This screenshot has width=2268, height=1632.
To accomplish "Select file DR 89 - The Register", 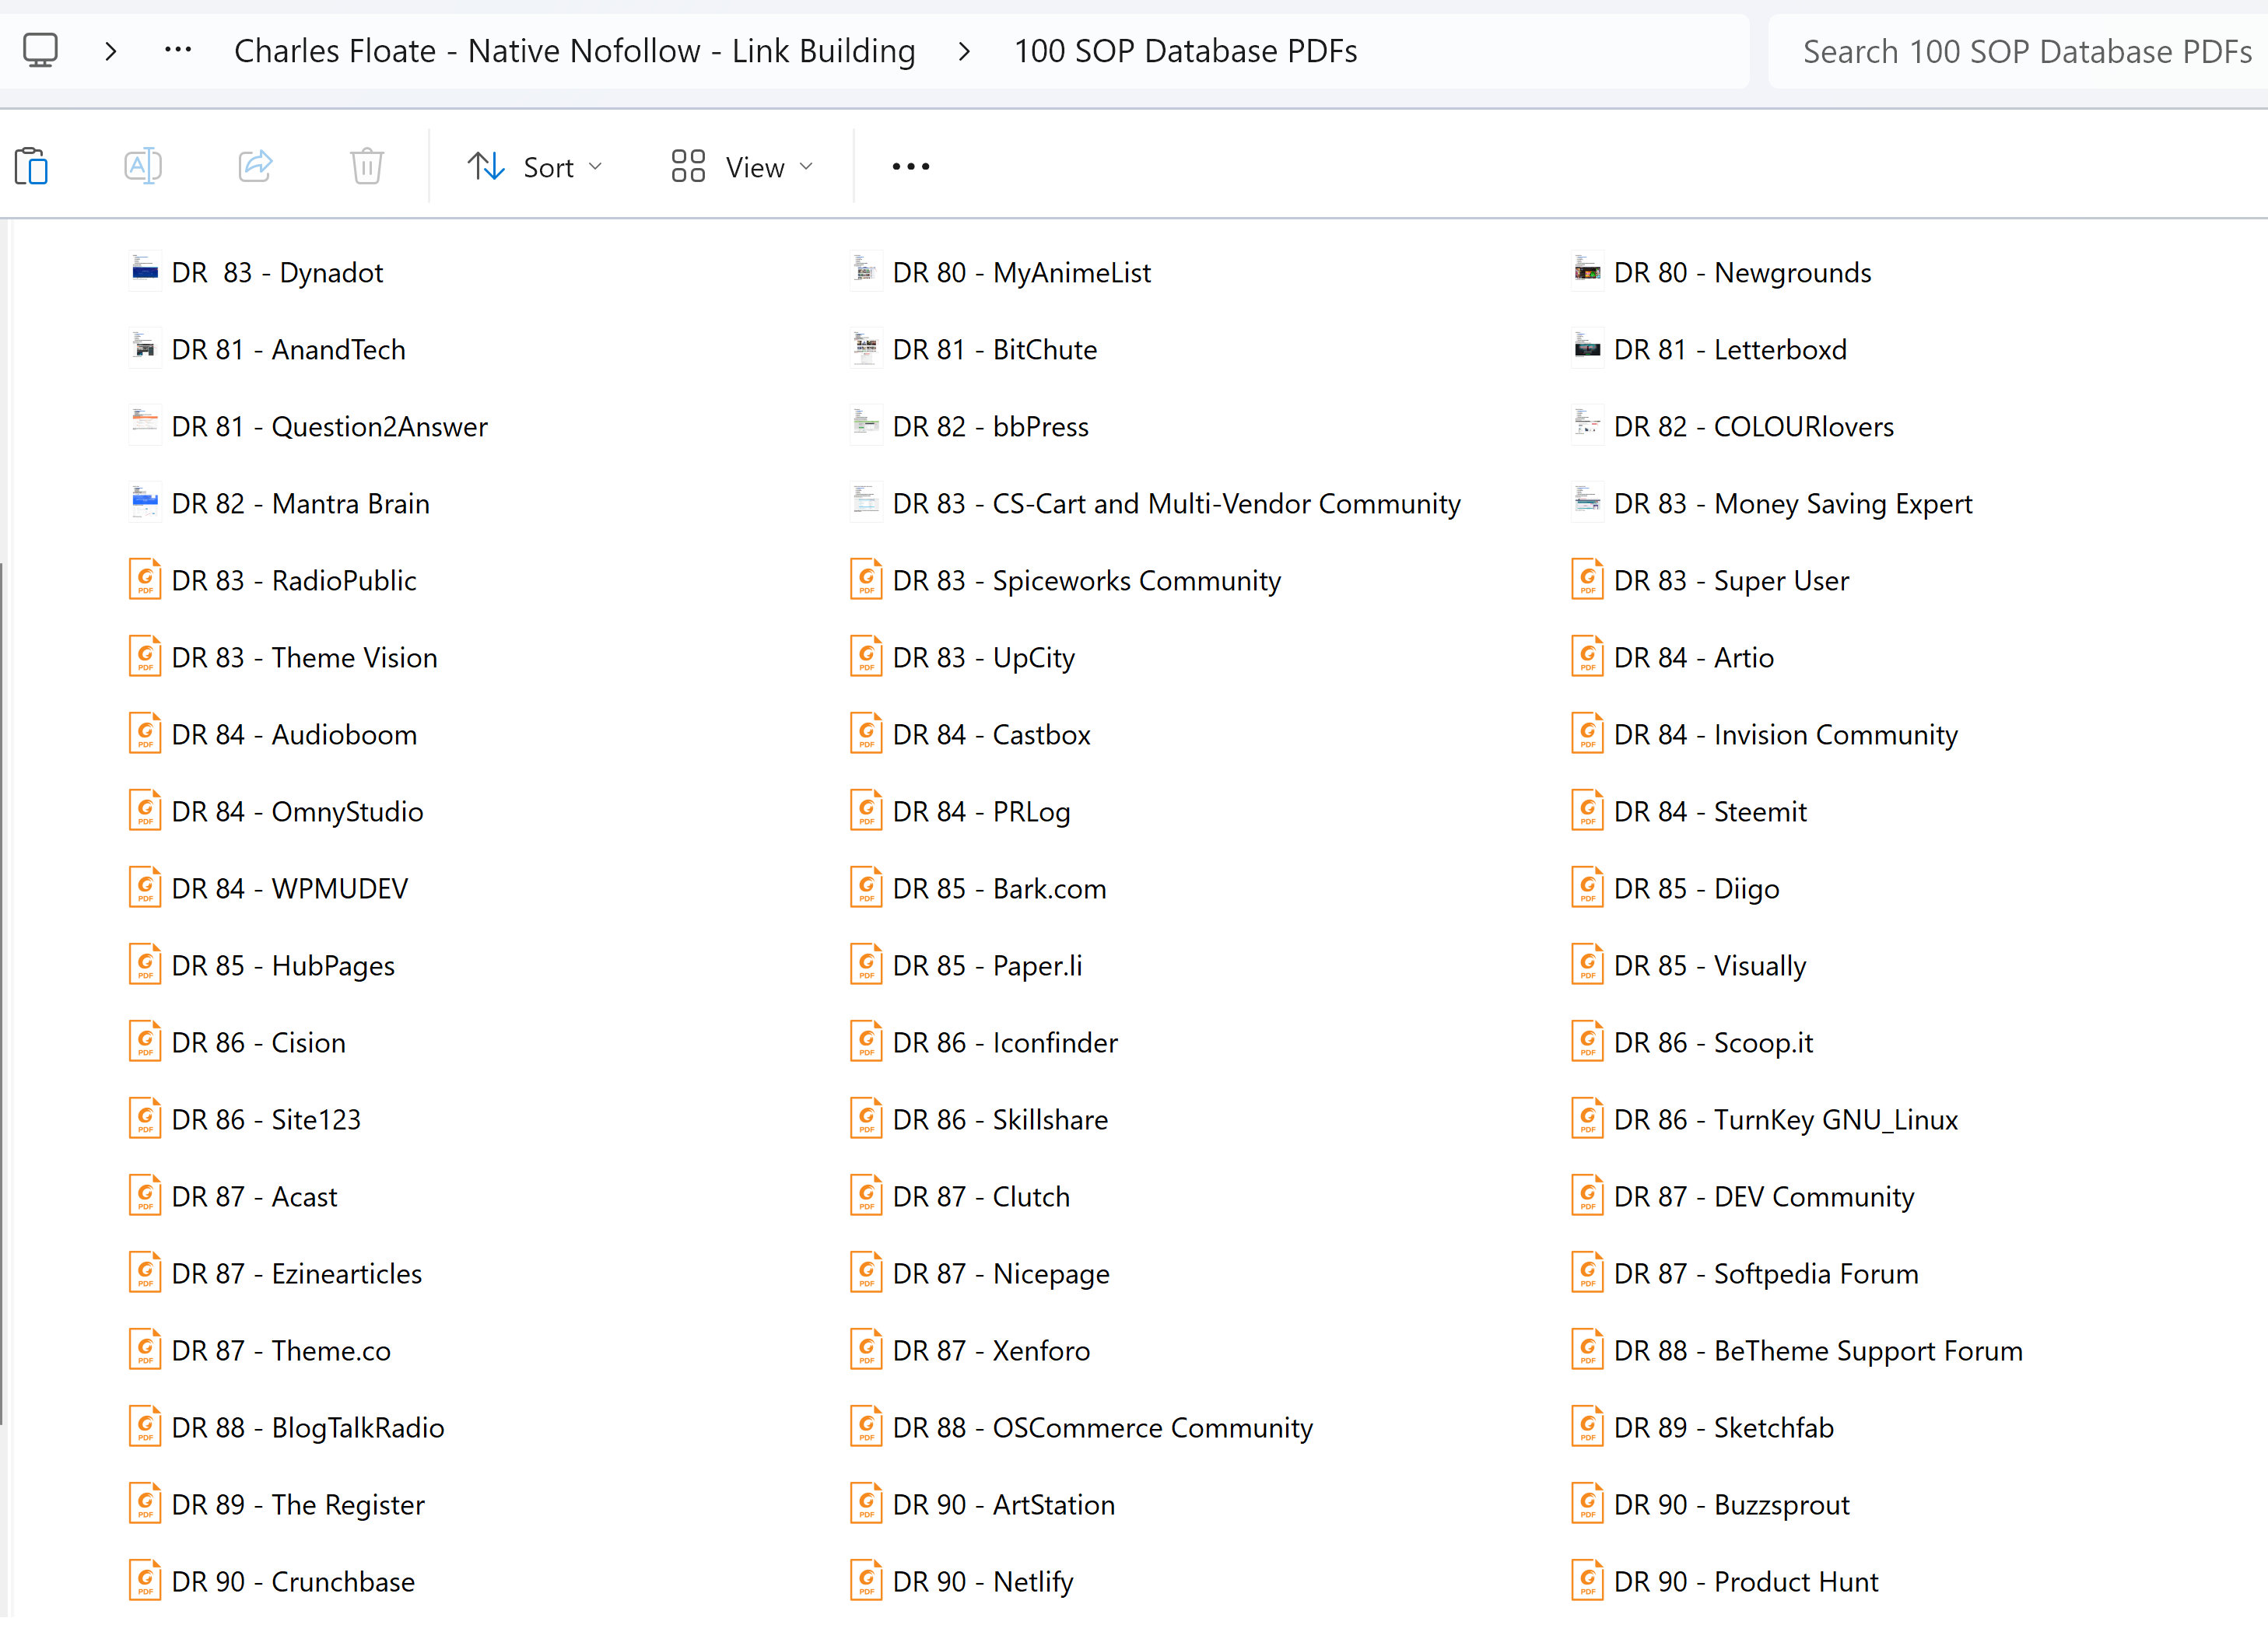I will coord(278,1504).
